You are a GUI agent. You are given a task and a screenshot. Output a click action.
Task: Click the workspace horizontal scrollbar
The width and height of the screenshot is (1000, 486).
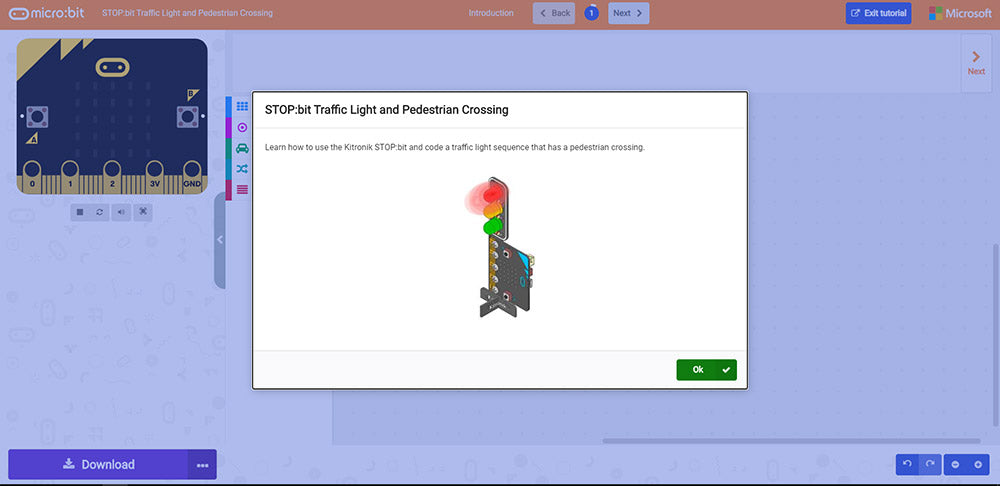click(791, 441)
